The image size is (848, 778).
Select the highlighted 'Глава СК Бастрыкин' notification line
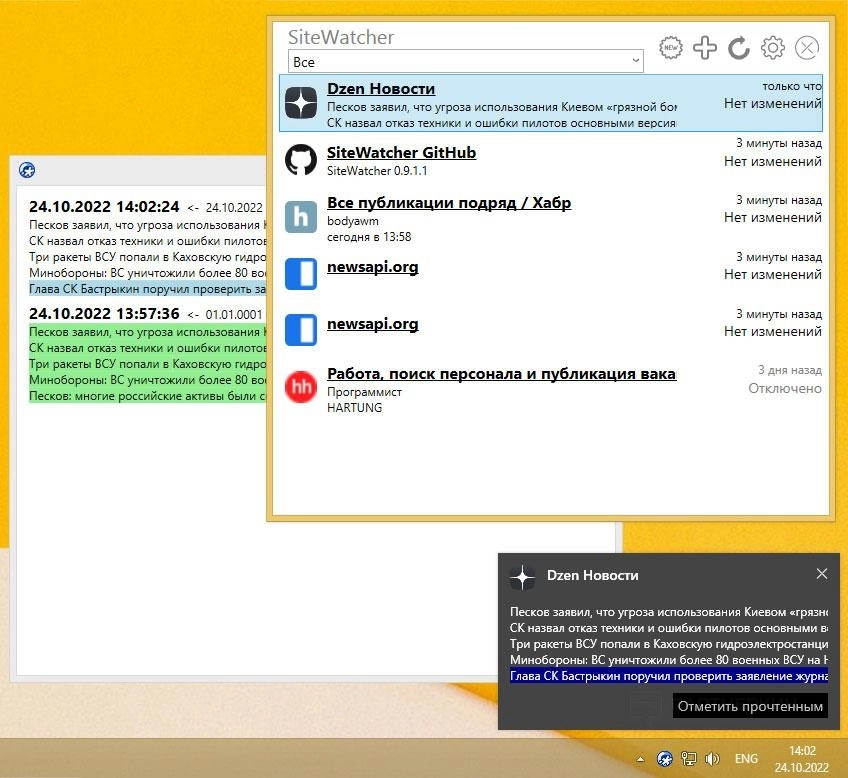[668, 677]
